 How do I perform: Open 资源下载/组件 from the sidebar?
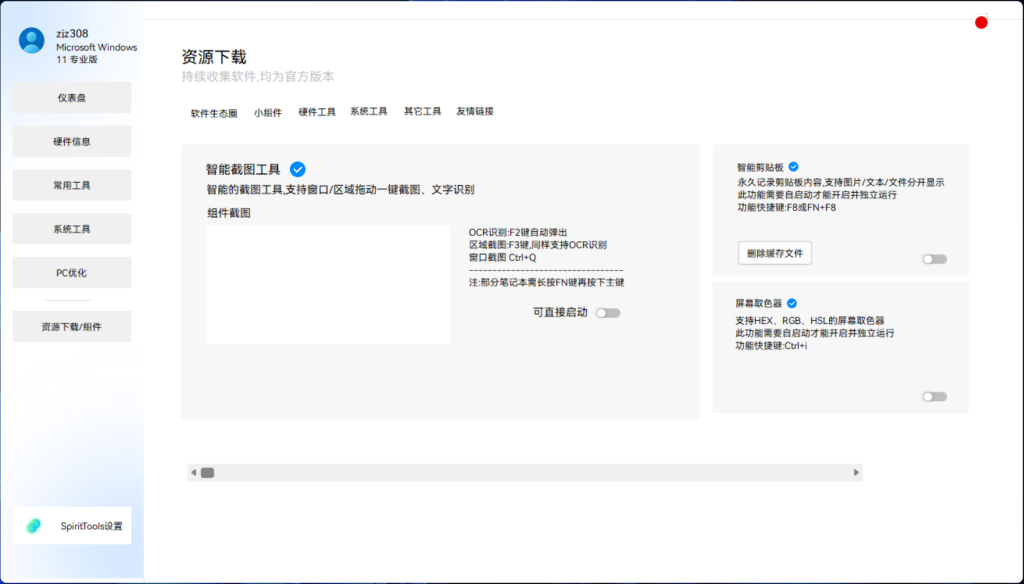(71, 326)
